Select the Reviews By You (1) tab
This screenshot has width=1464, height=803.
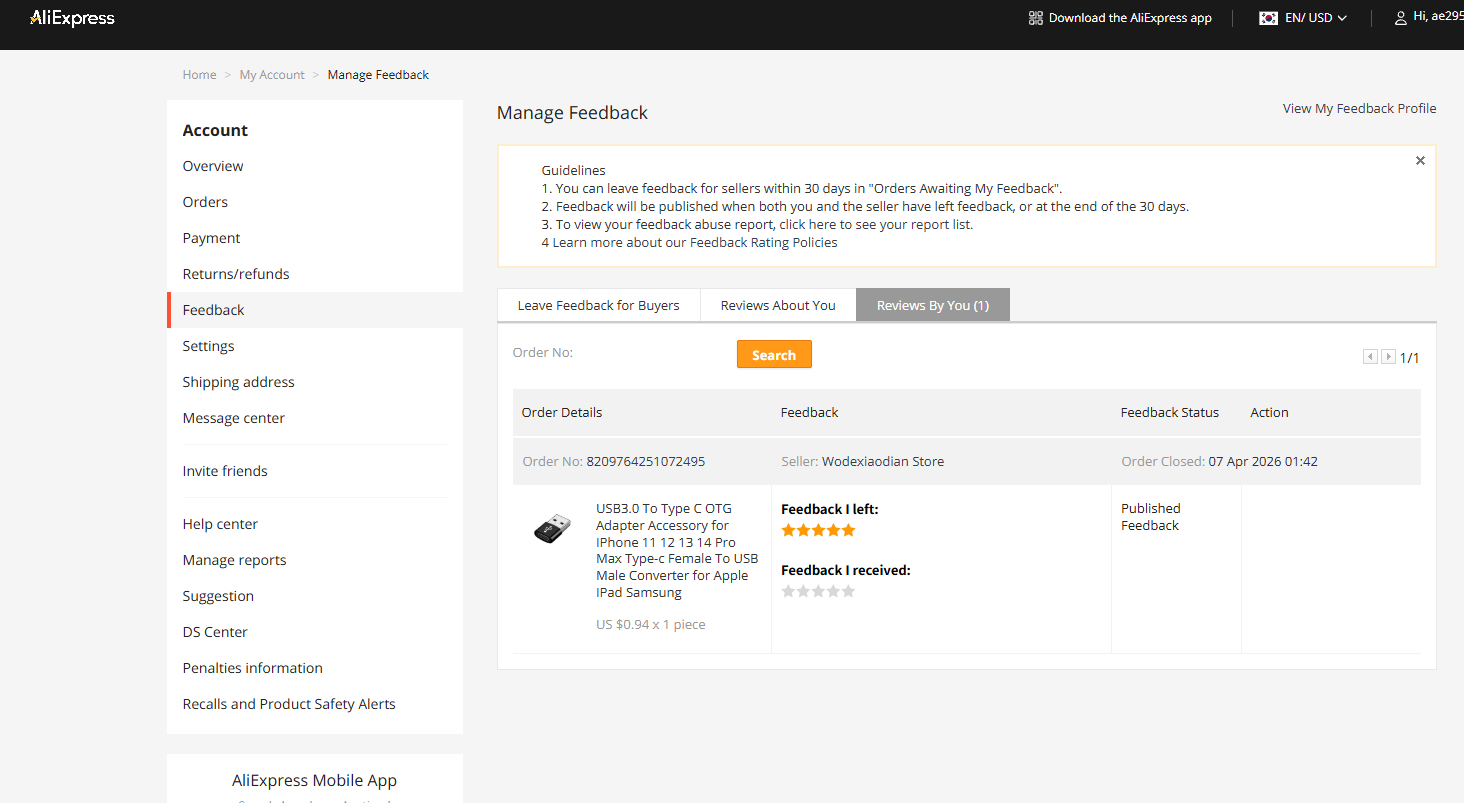[x=933, y=305]
